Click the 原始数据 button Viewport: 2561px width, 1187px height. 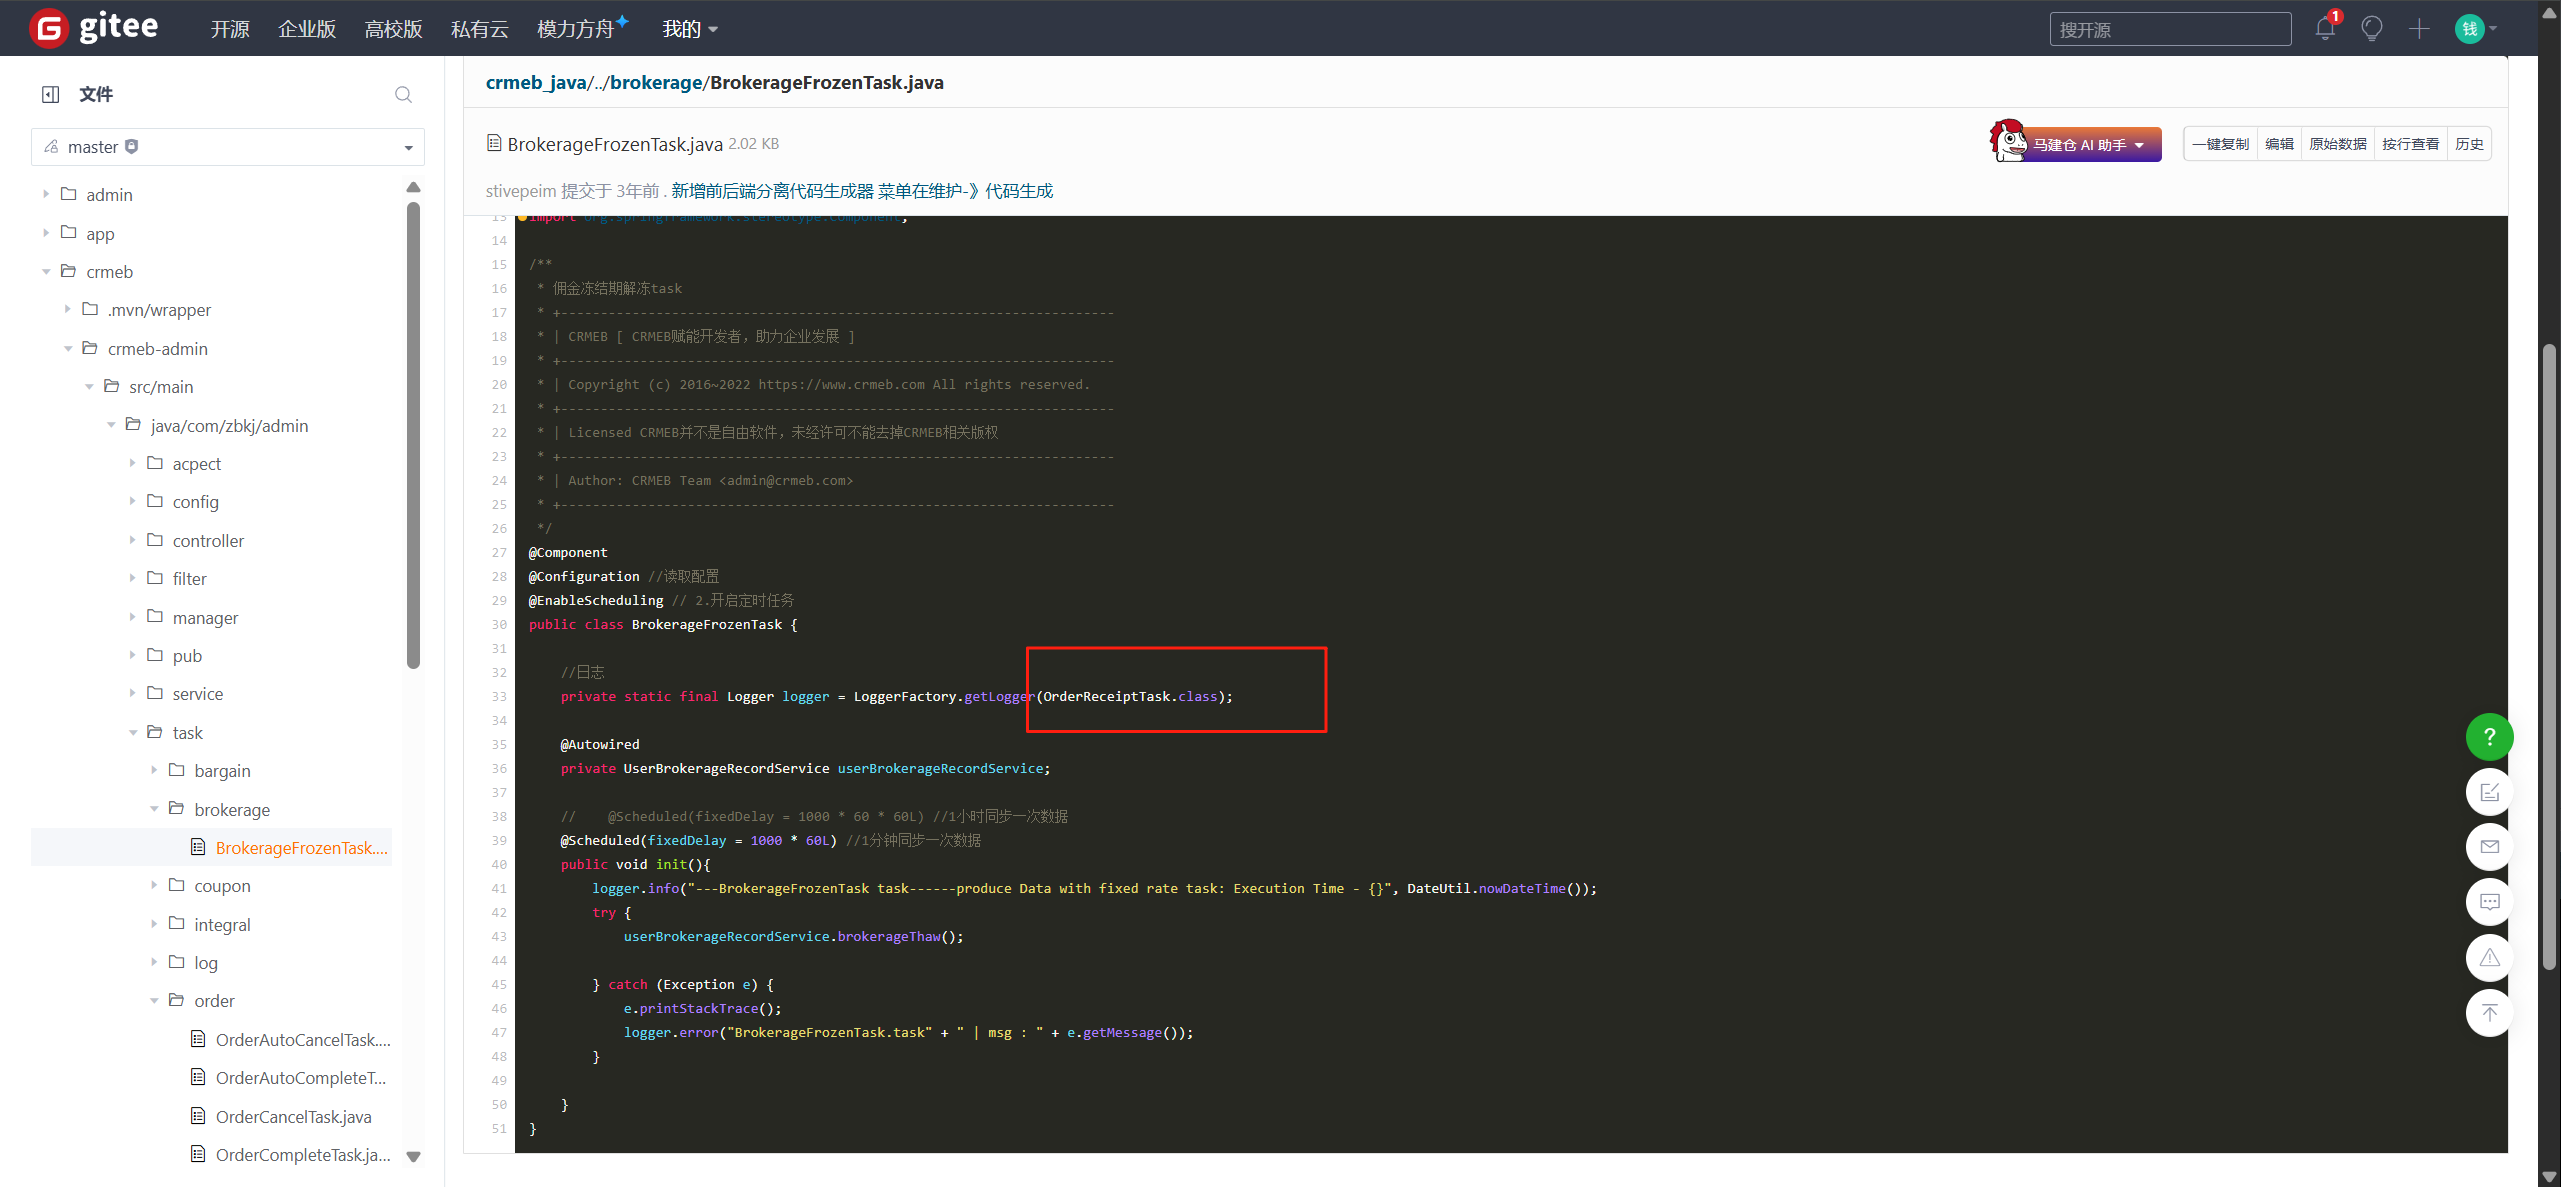[x=2337, y=144]
